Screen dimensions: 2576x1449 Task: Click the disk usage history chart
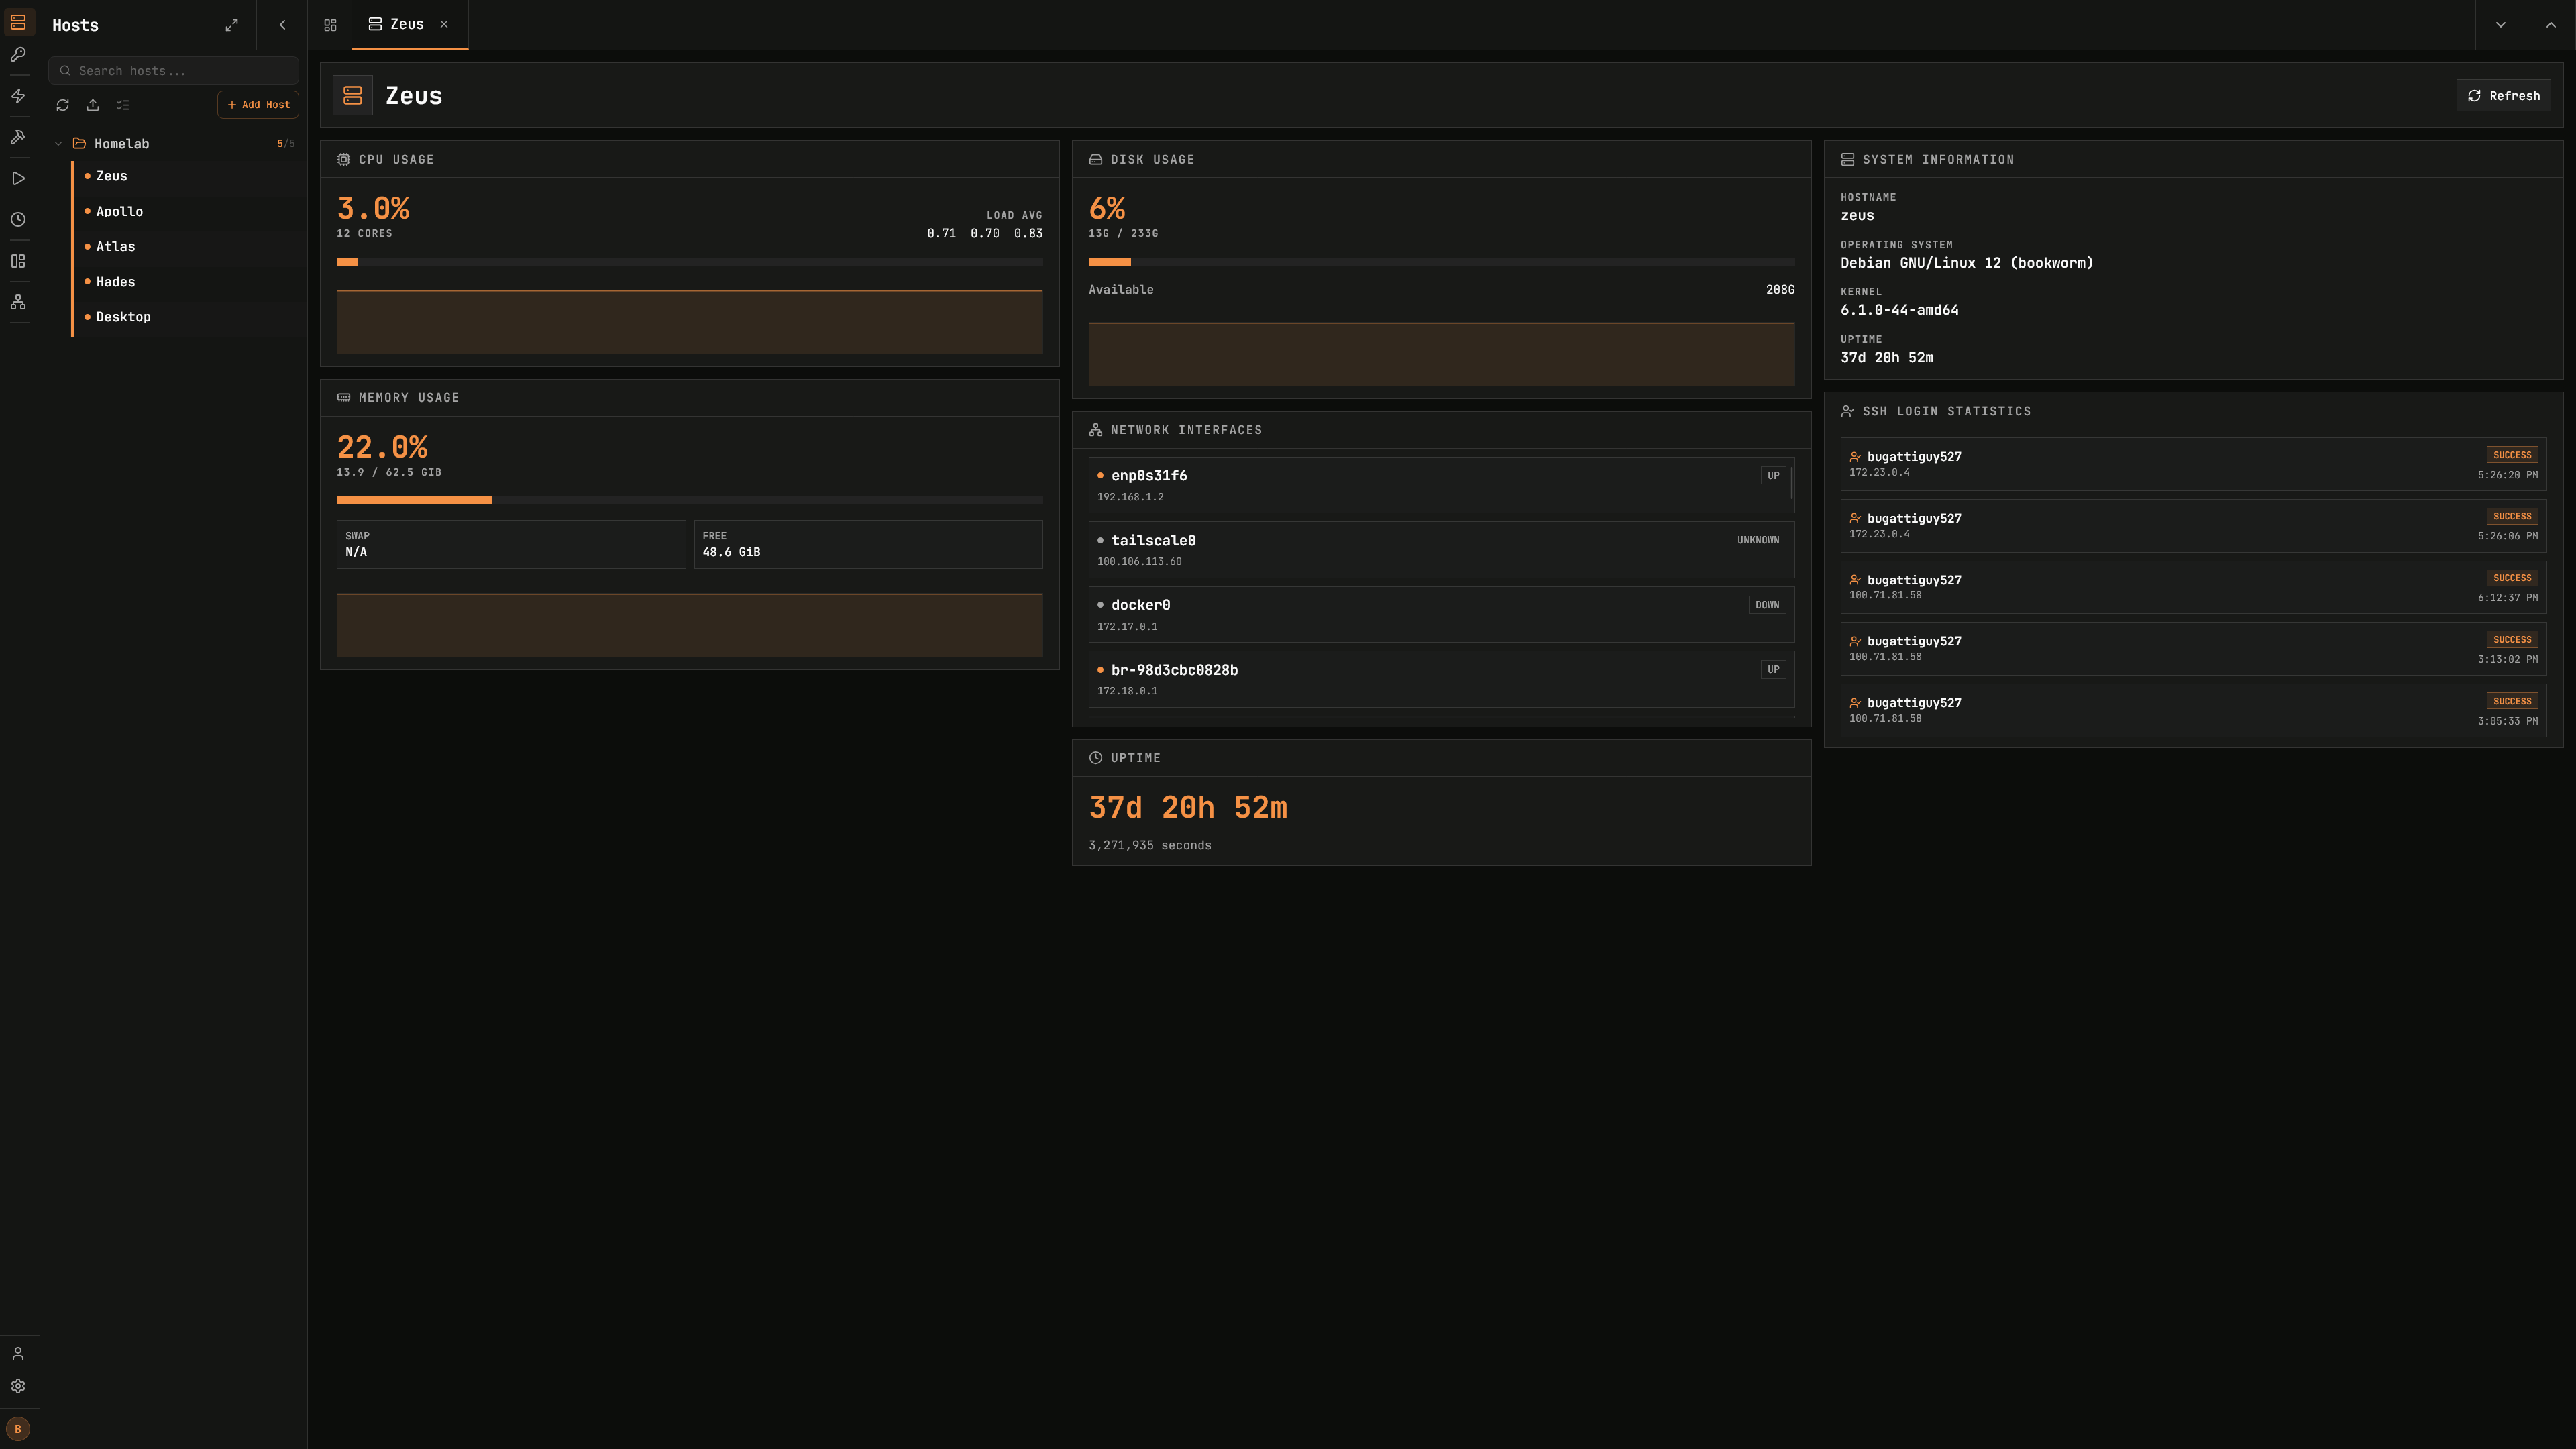click(x=1442, y=354)
